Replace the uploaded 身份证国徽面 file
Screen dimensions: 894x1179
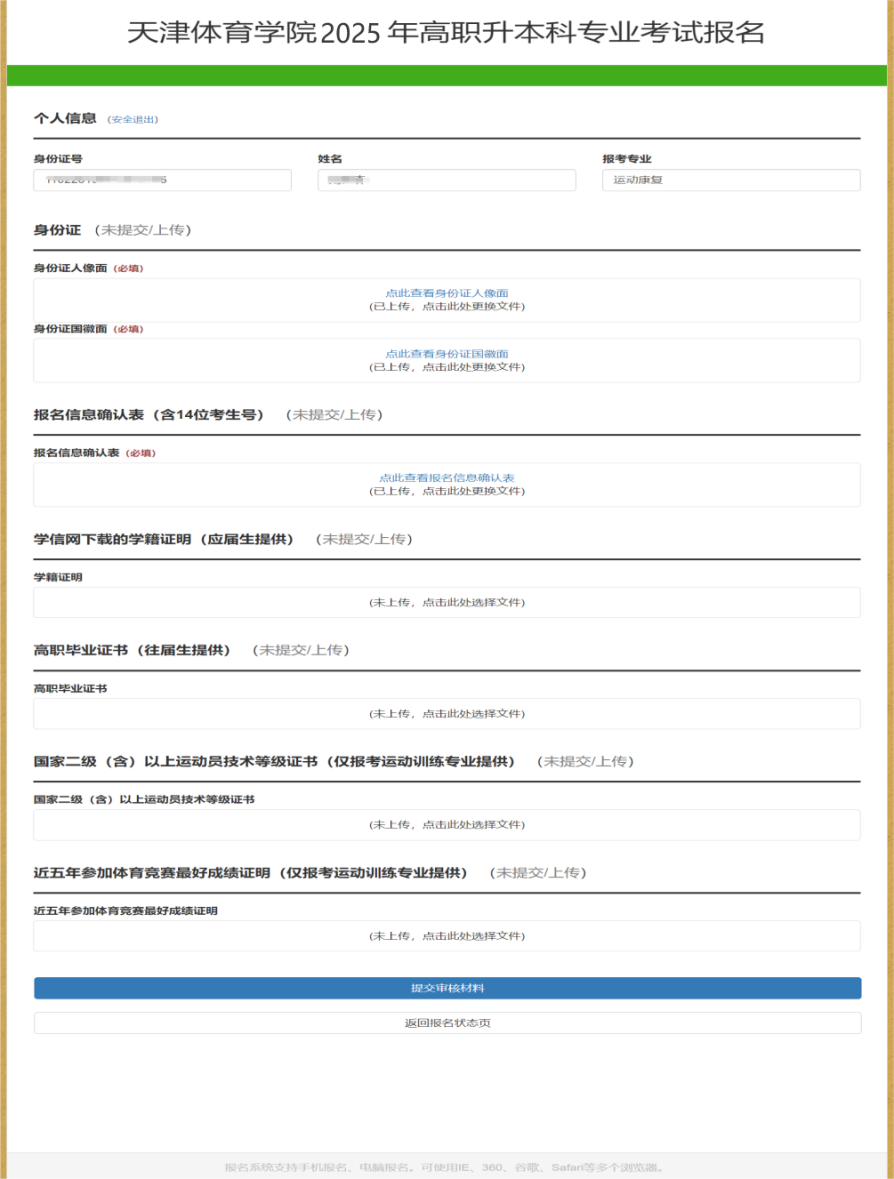[446, 368]
